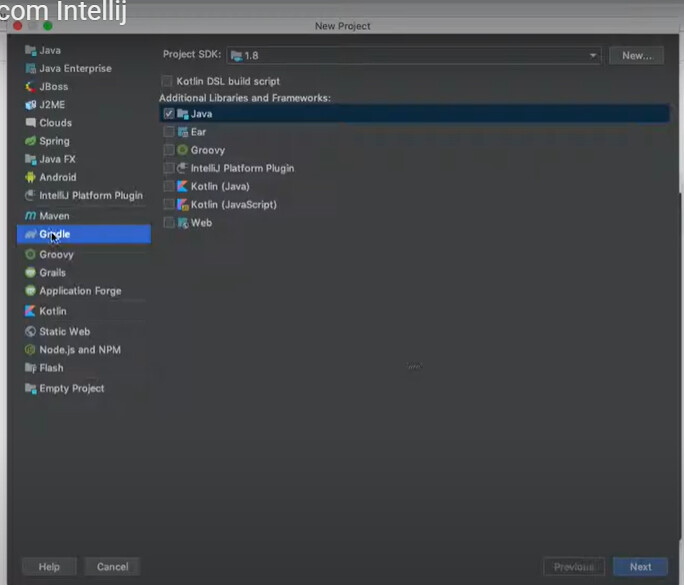Screen dimensions: 684x585
Task: Click the Groovy framework icon in libraries
Action: pos(183,150)
